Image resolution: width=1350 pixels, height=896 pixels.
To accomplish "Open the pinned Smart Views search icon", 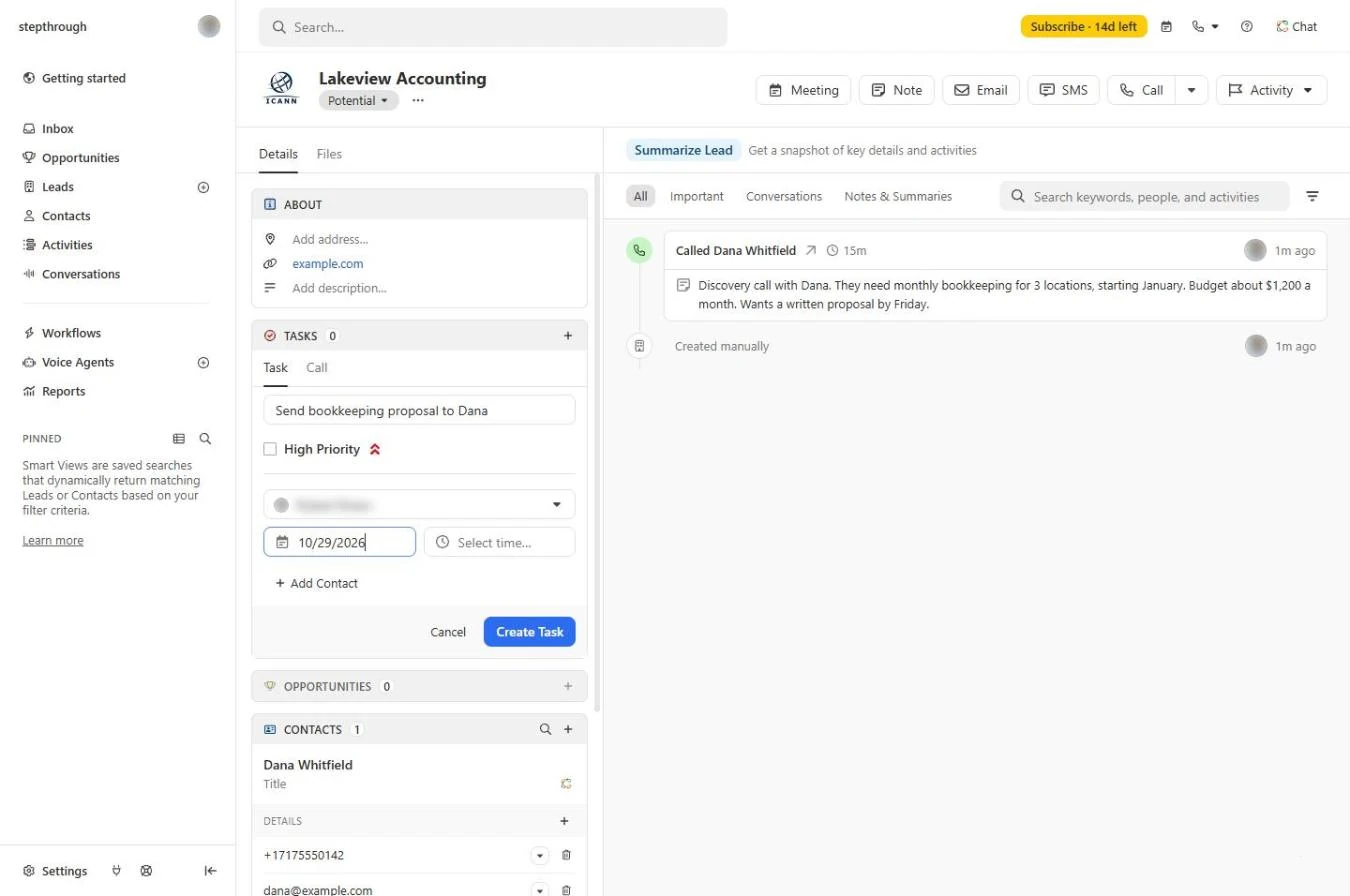I will click(x=205, y=438).
